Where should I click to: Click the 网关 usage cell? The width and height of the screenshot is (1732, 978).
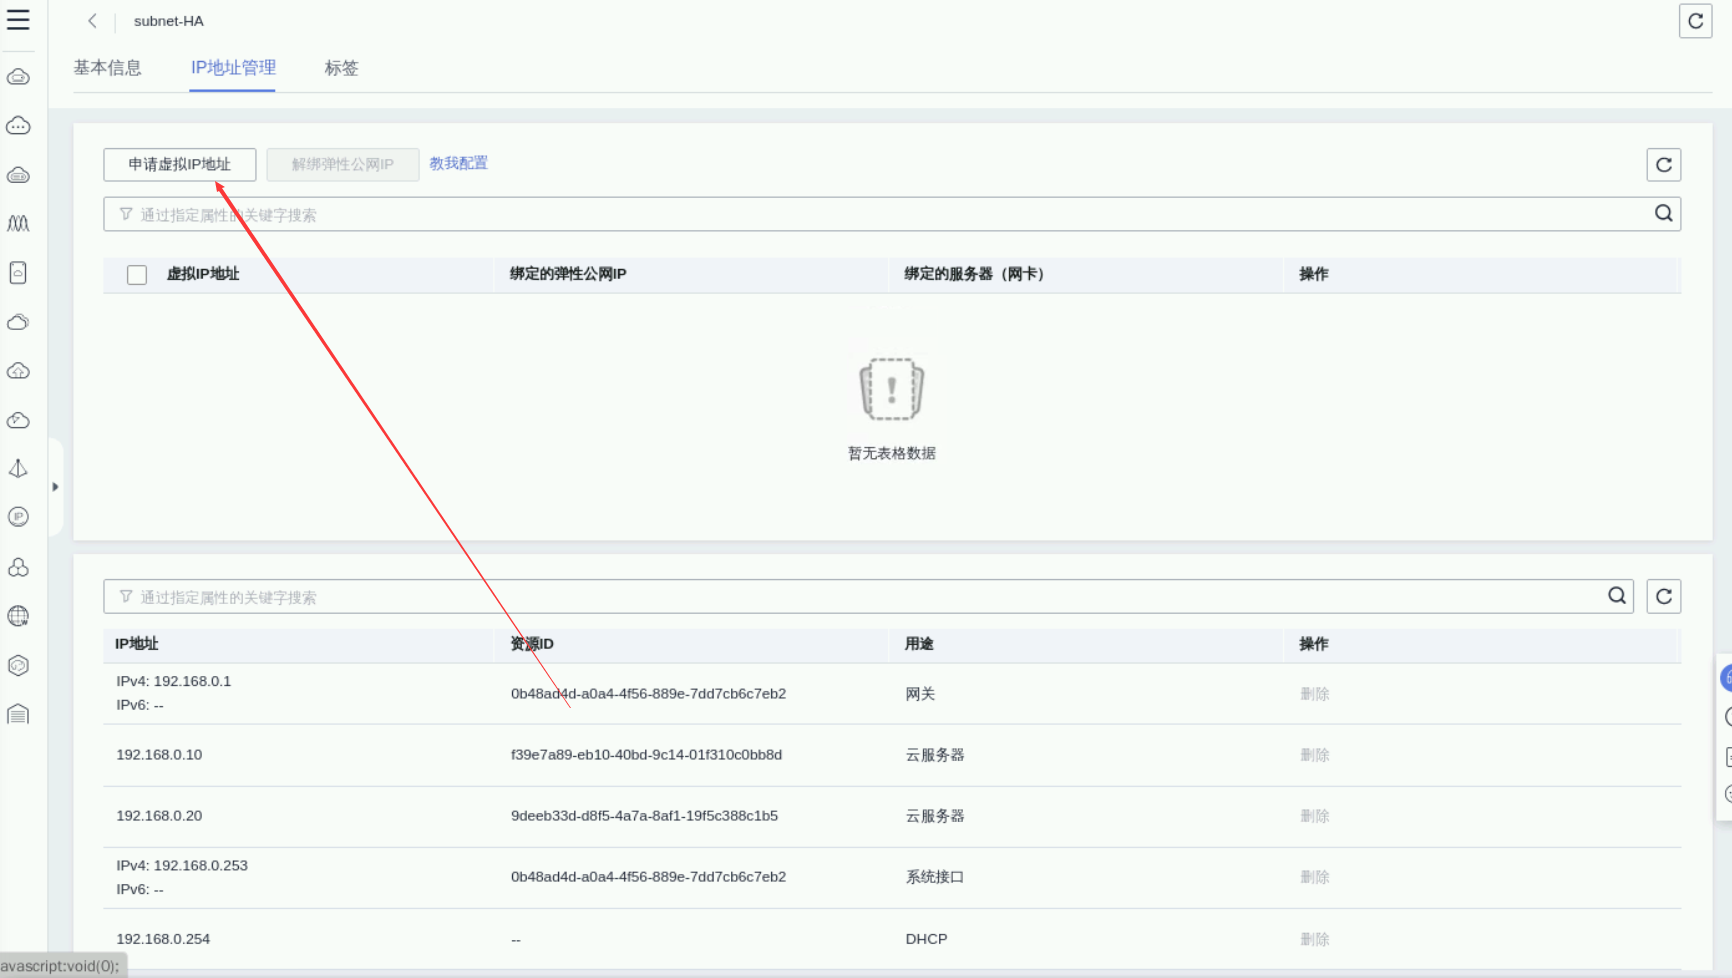click(920, 694)
